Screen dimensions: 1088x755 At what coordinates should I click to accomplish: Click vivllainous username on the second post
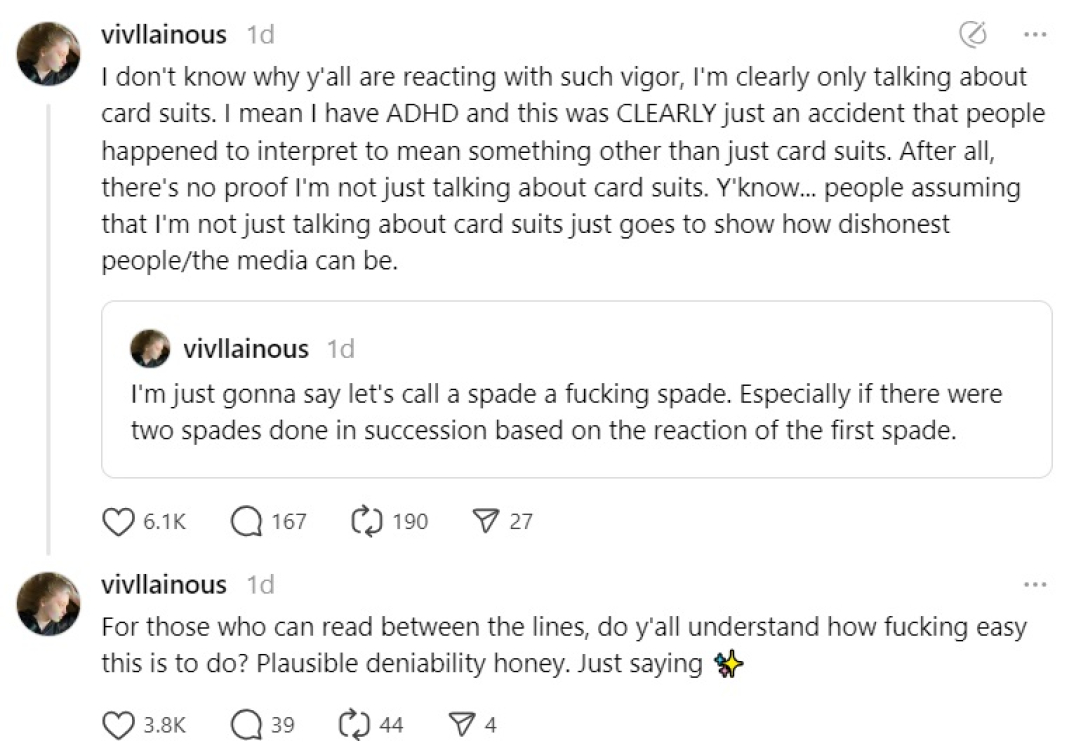[x=164, y=584]
